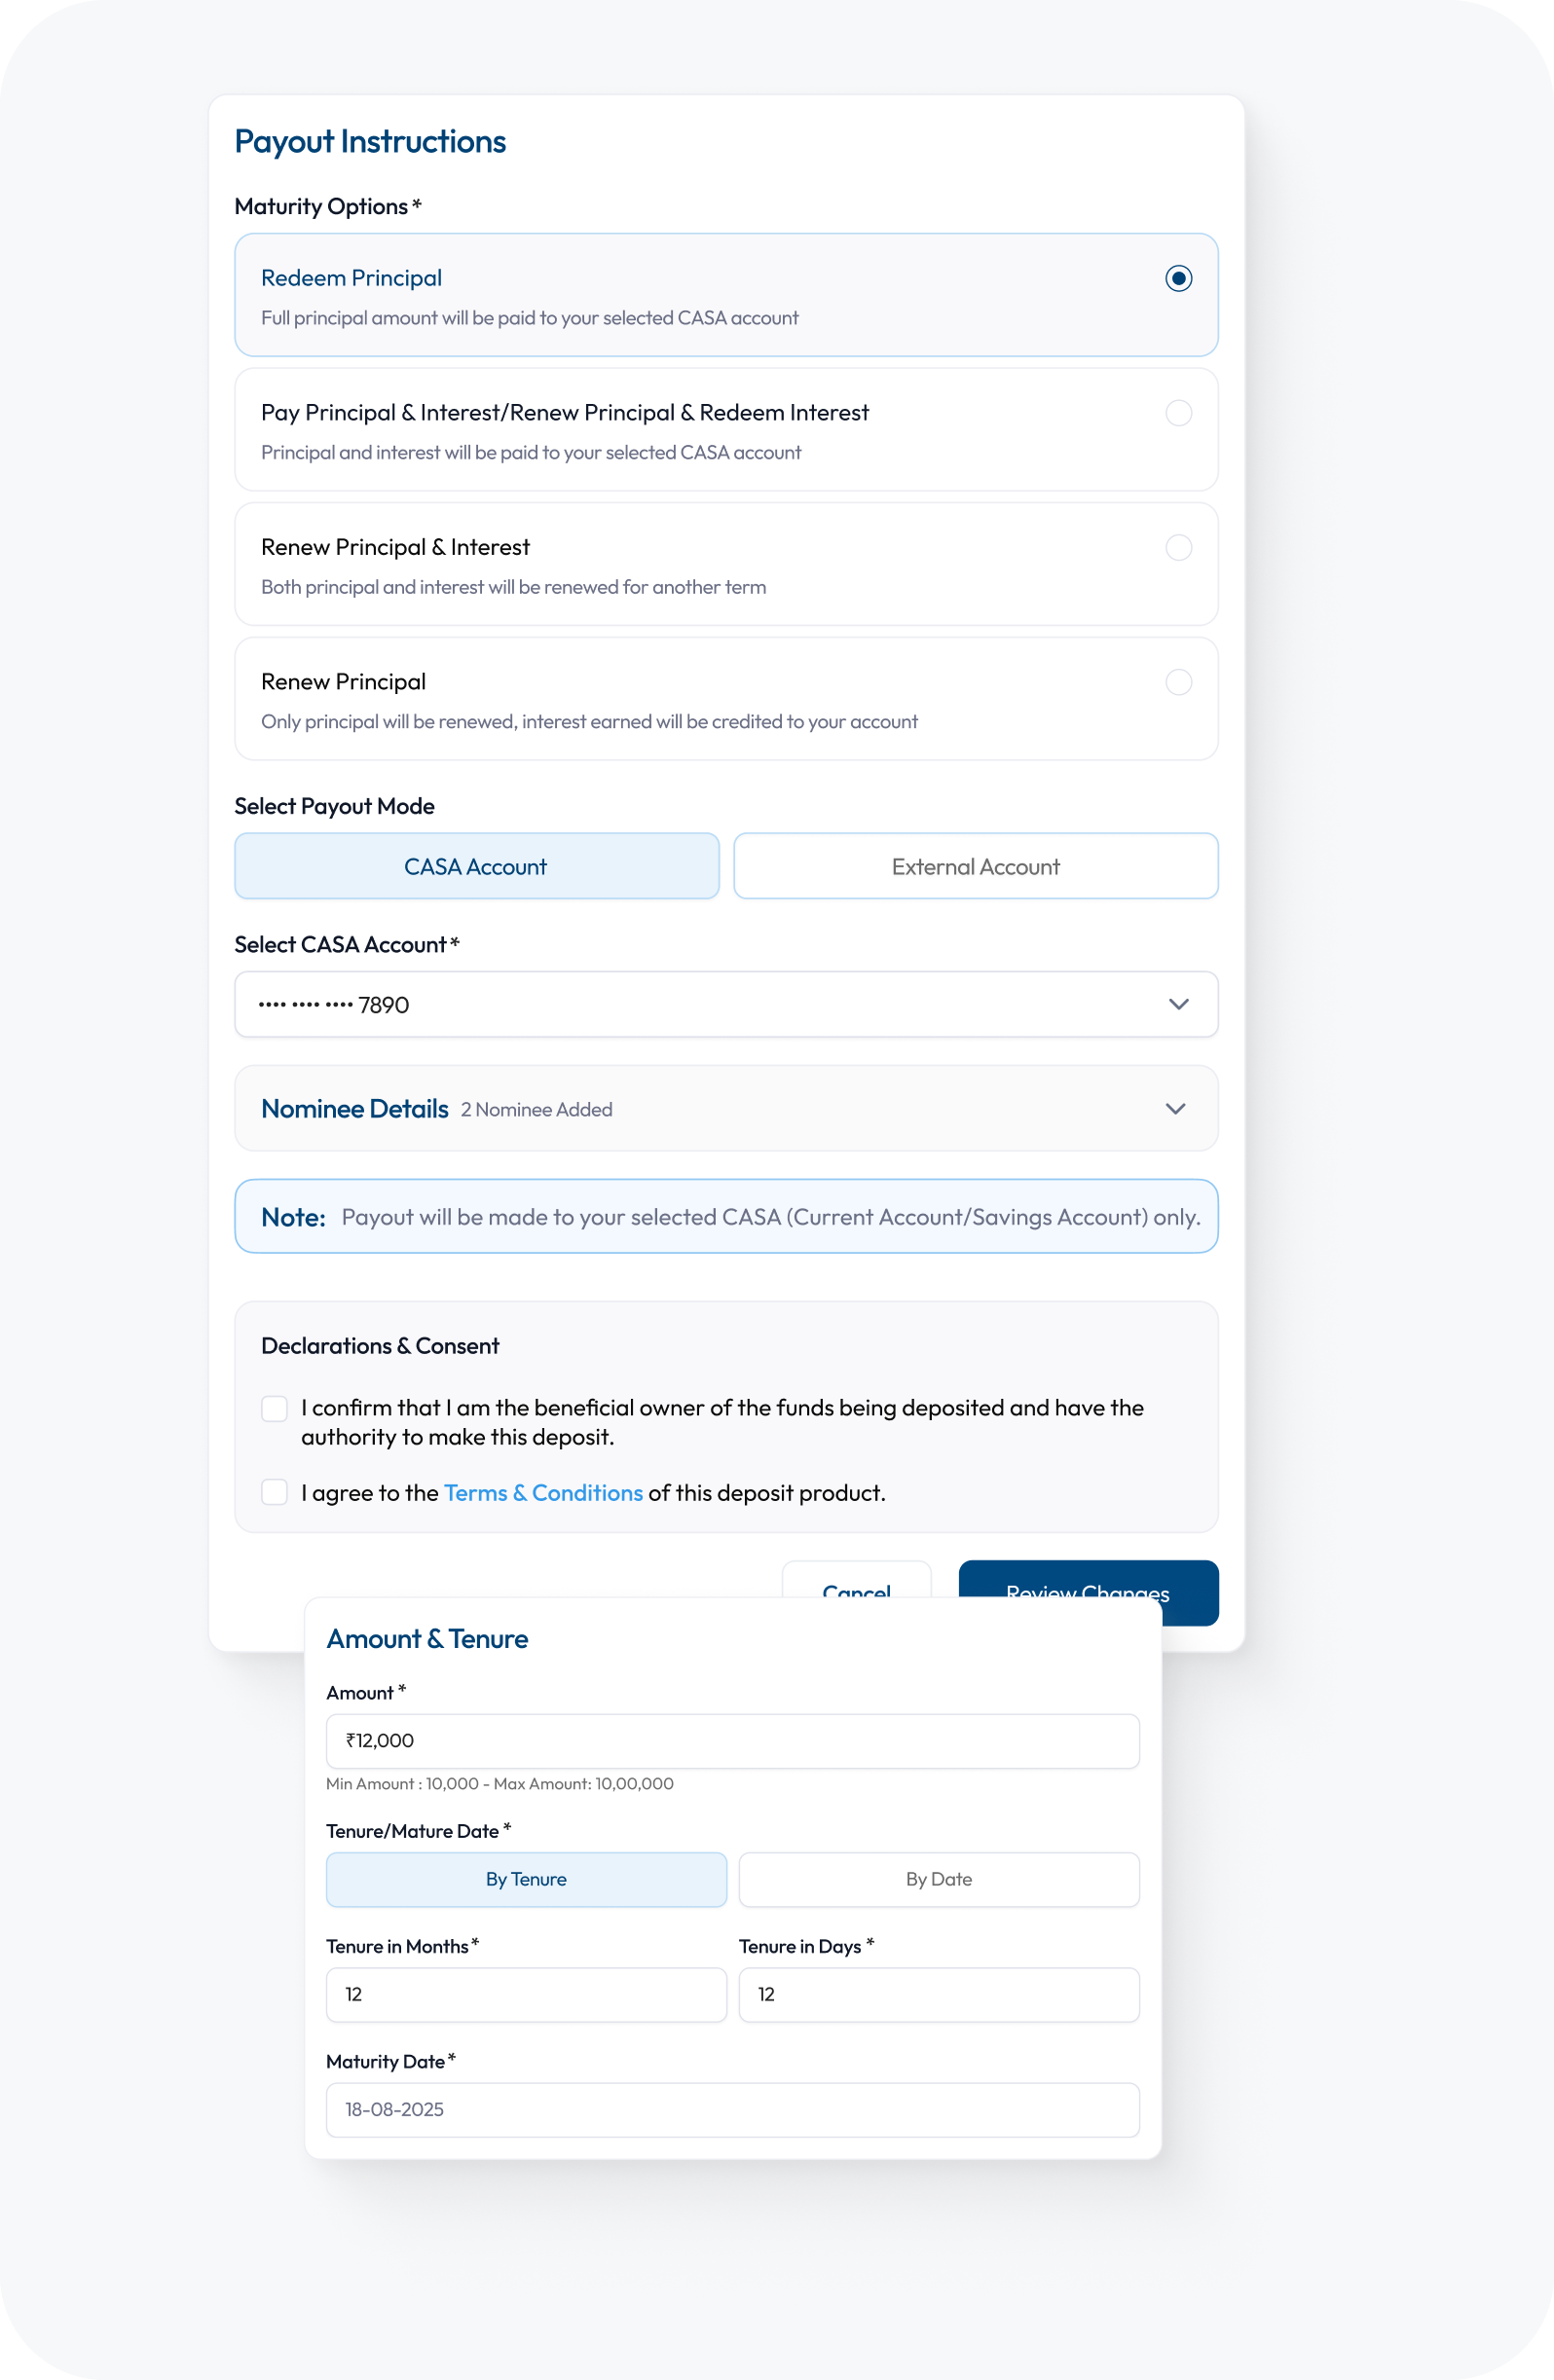Switch payout mode to External Account

tap(975, 866)
